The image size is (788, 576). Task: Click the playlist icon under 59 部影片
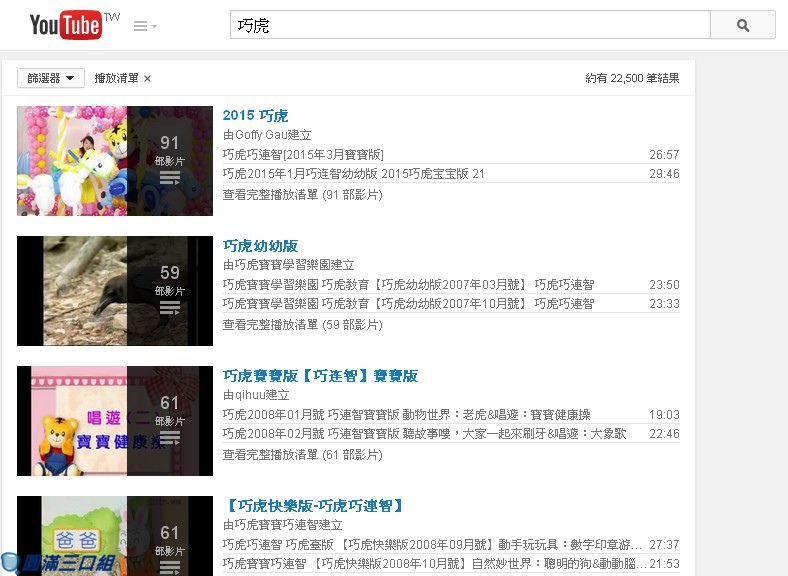click(x=170, y=308)
